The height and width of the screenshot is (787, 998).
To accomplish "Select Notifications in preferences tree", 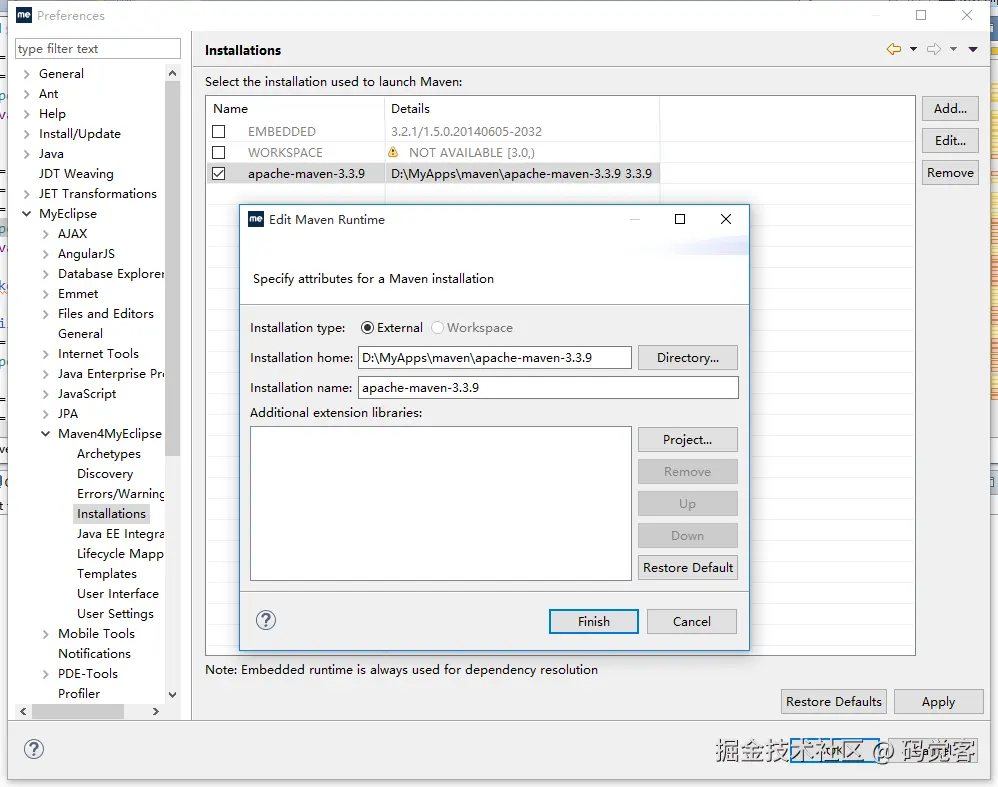I will [94, 653].
